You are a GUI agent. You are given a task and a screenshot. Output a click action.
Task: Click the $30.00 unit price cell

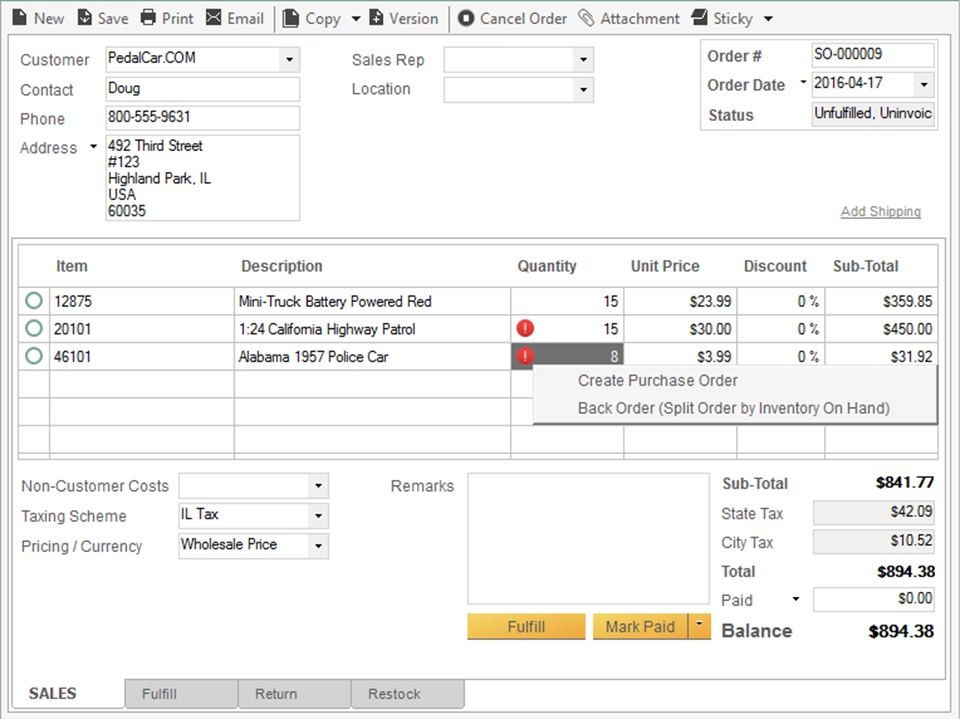(680, 329)
